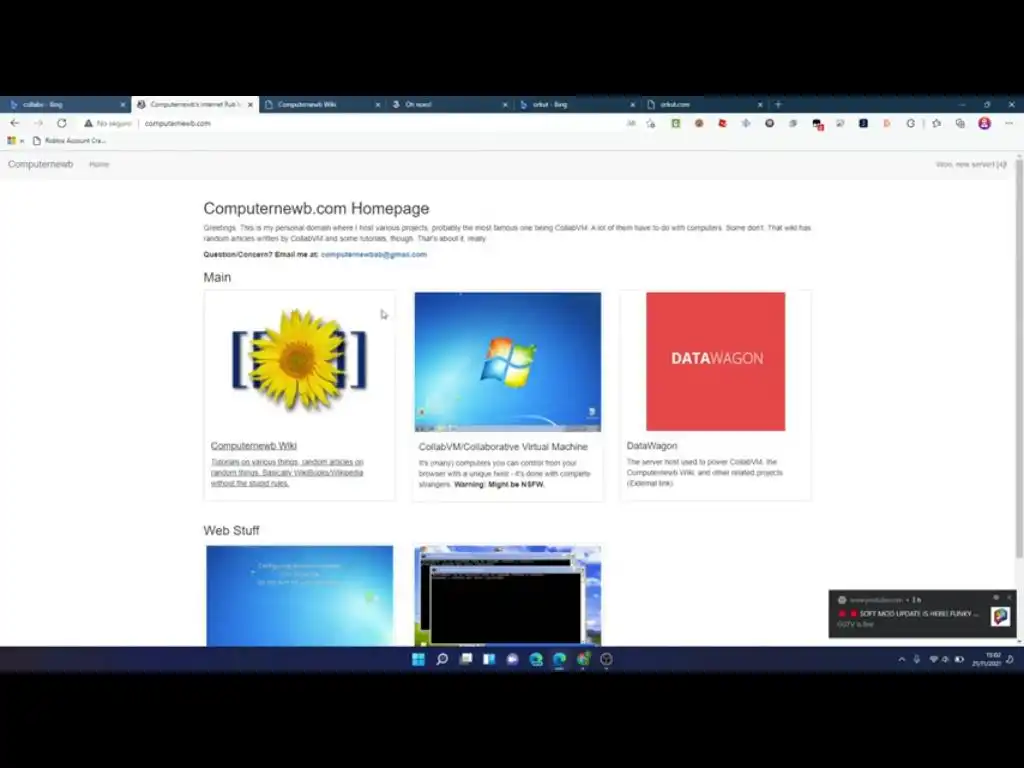Open the Apps grid icon in bookmarks bar

click(11, 140)
